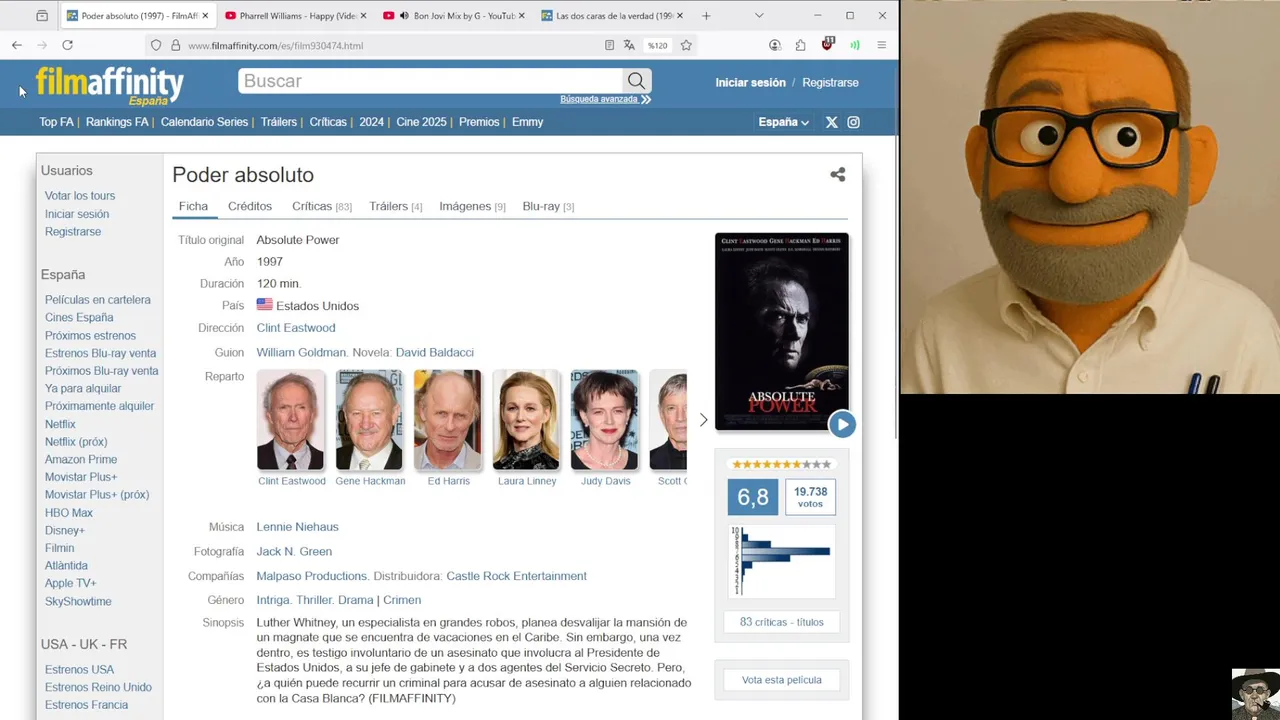The image size is (1280, 720).
Task: Click the page zoom %120 indicator
Action: tap(657, 45)
